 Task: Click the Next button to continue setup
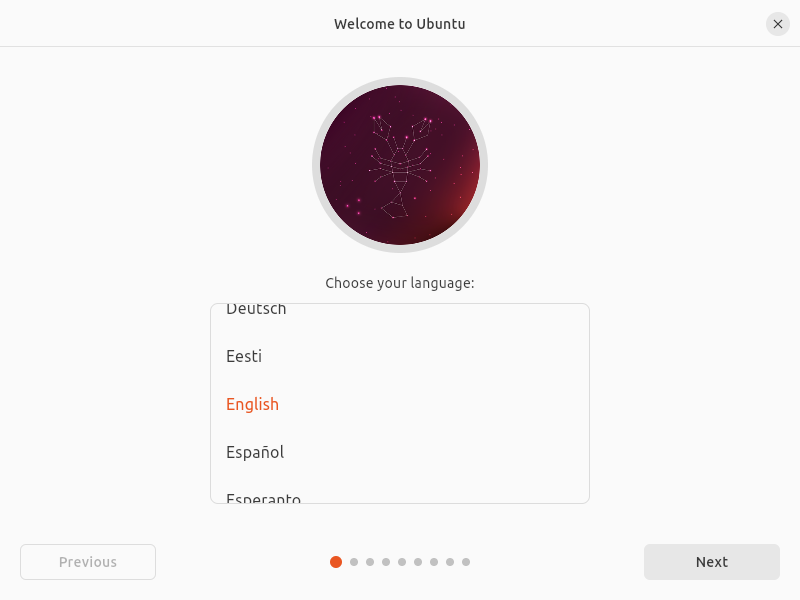(711, 562)
